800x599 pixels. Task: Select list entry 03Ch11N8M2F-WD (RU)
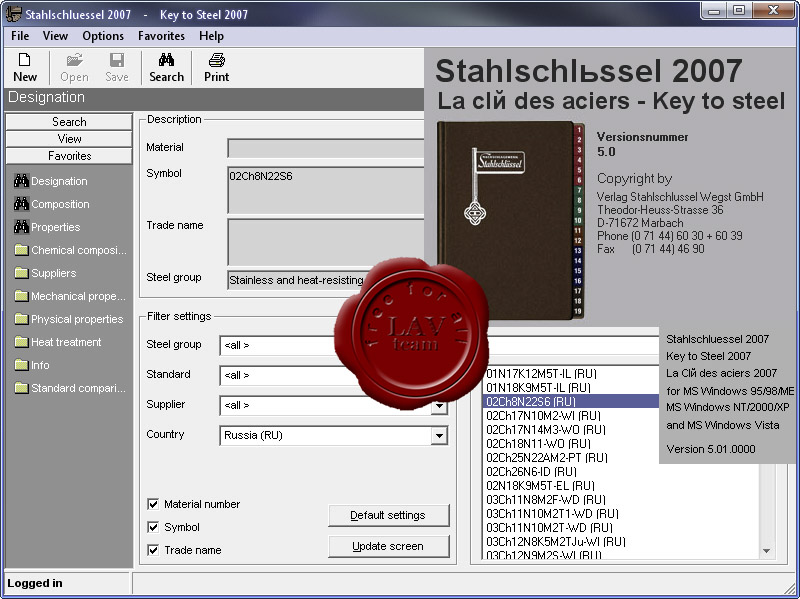tap(545, 500)
